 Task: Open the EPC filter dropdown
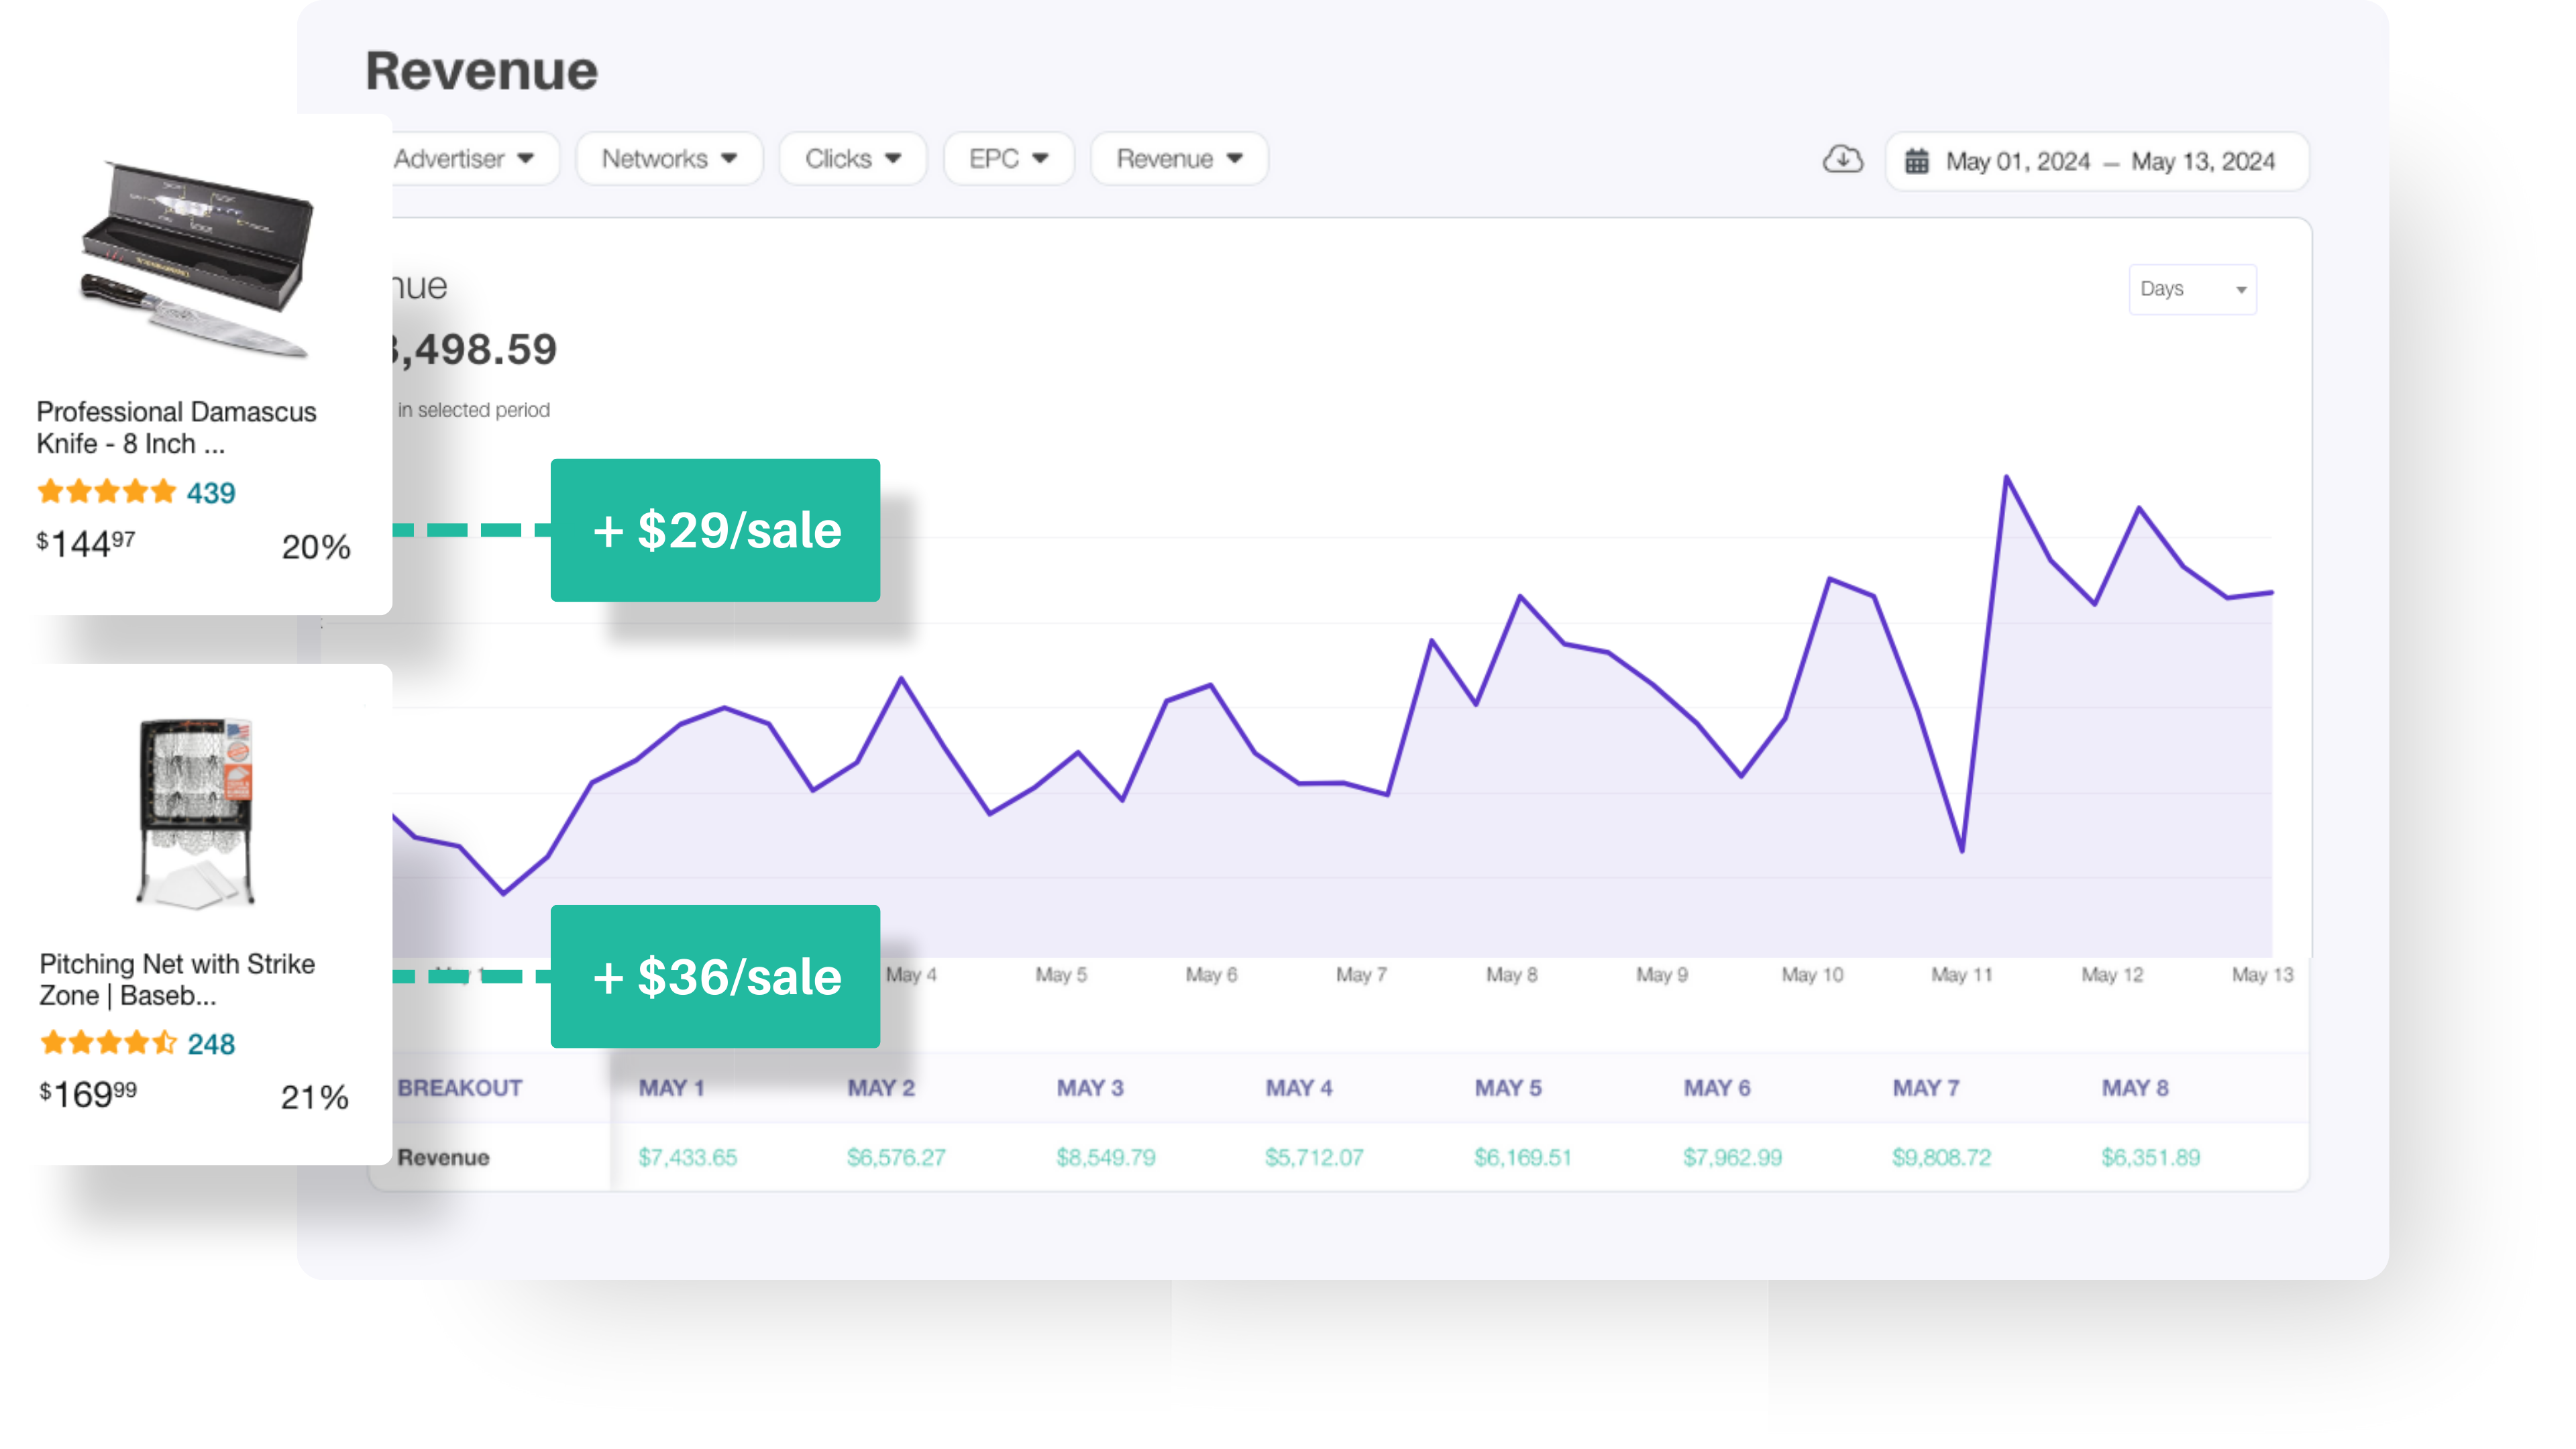click(x=1008, y=159)
